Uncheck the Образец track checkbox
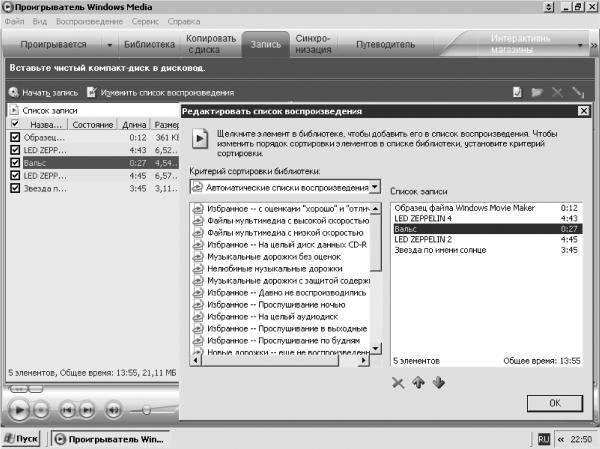600x449 pixels. tap(15, 137)
